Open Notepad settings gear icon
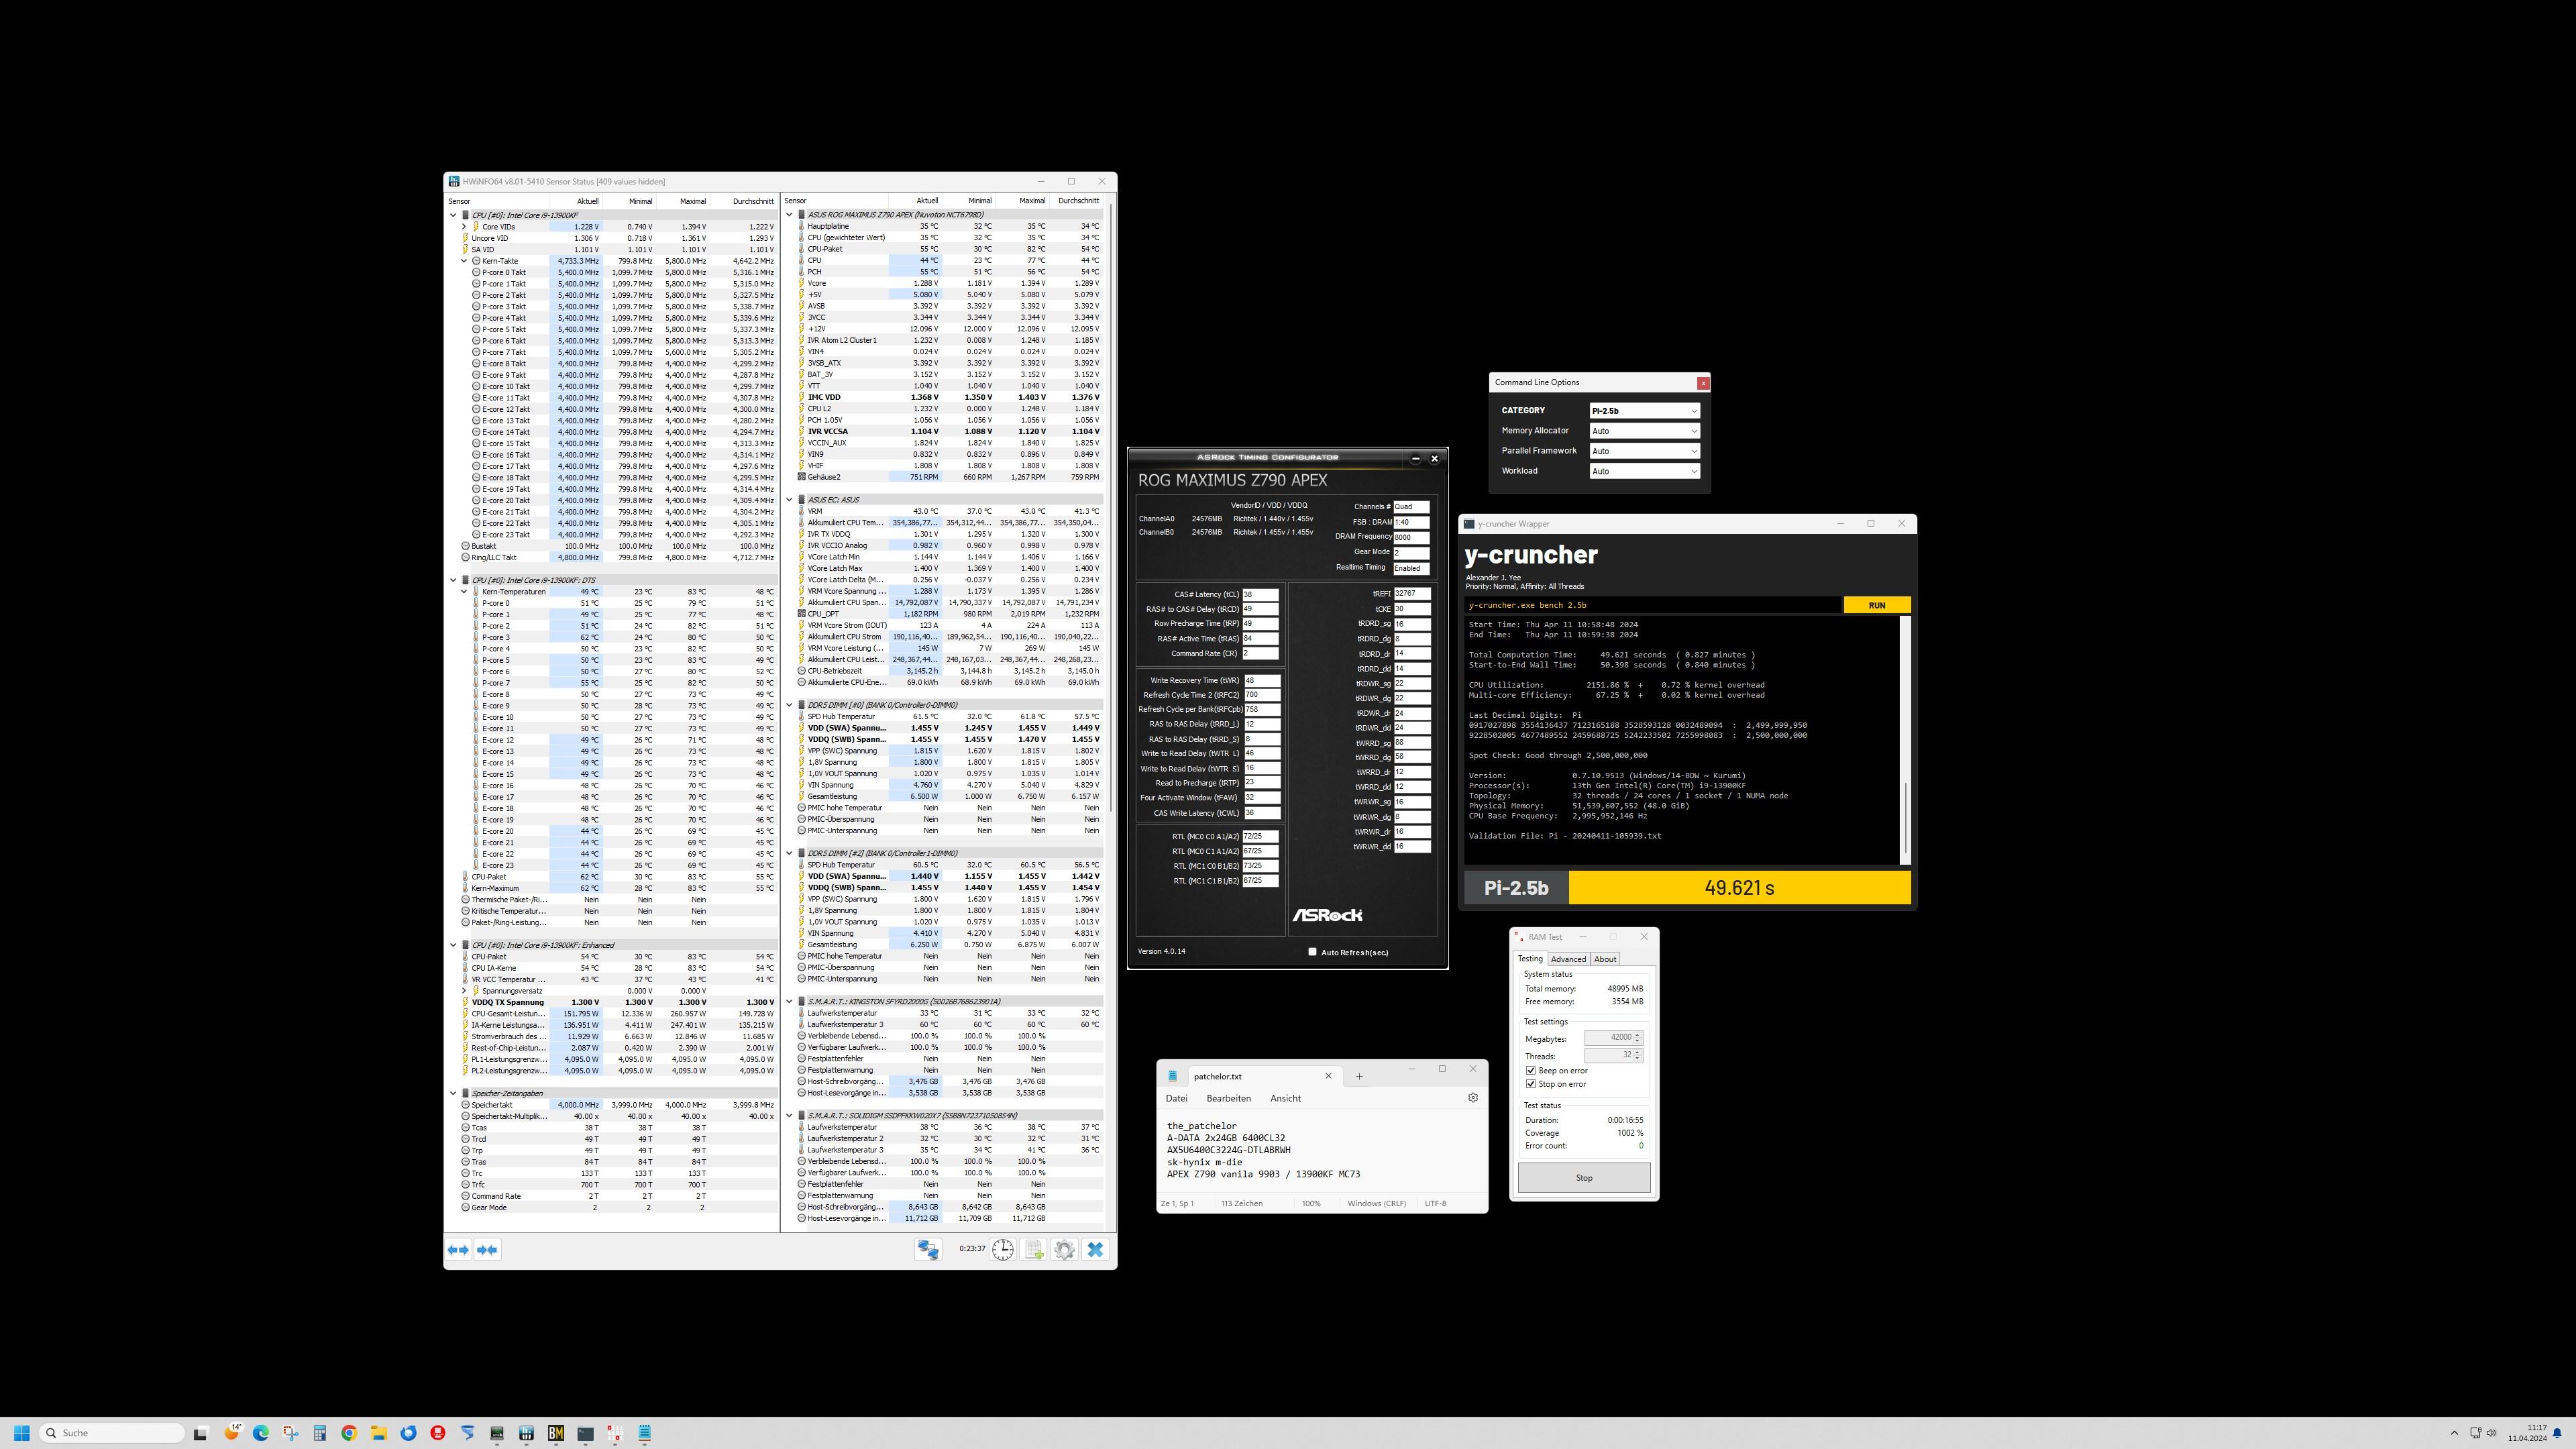2576x1449 pixels. (1472, 1098)
